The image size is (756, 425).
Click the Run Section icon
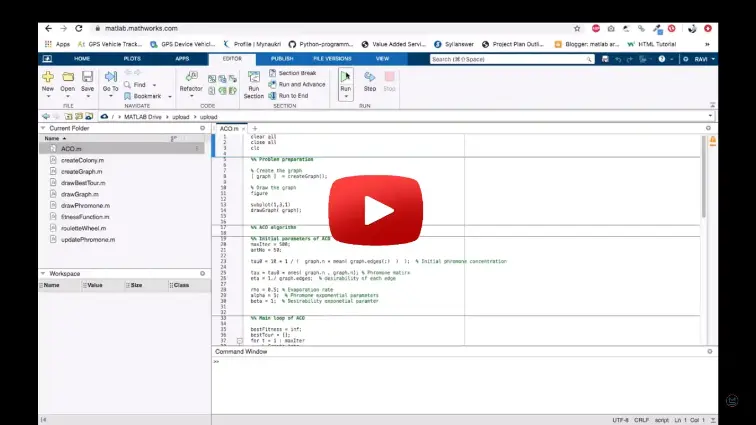[254, 82]
